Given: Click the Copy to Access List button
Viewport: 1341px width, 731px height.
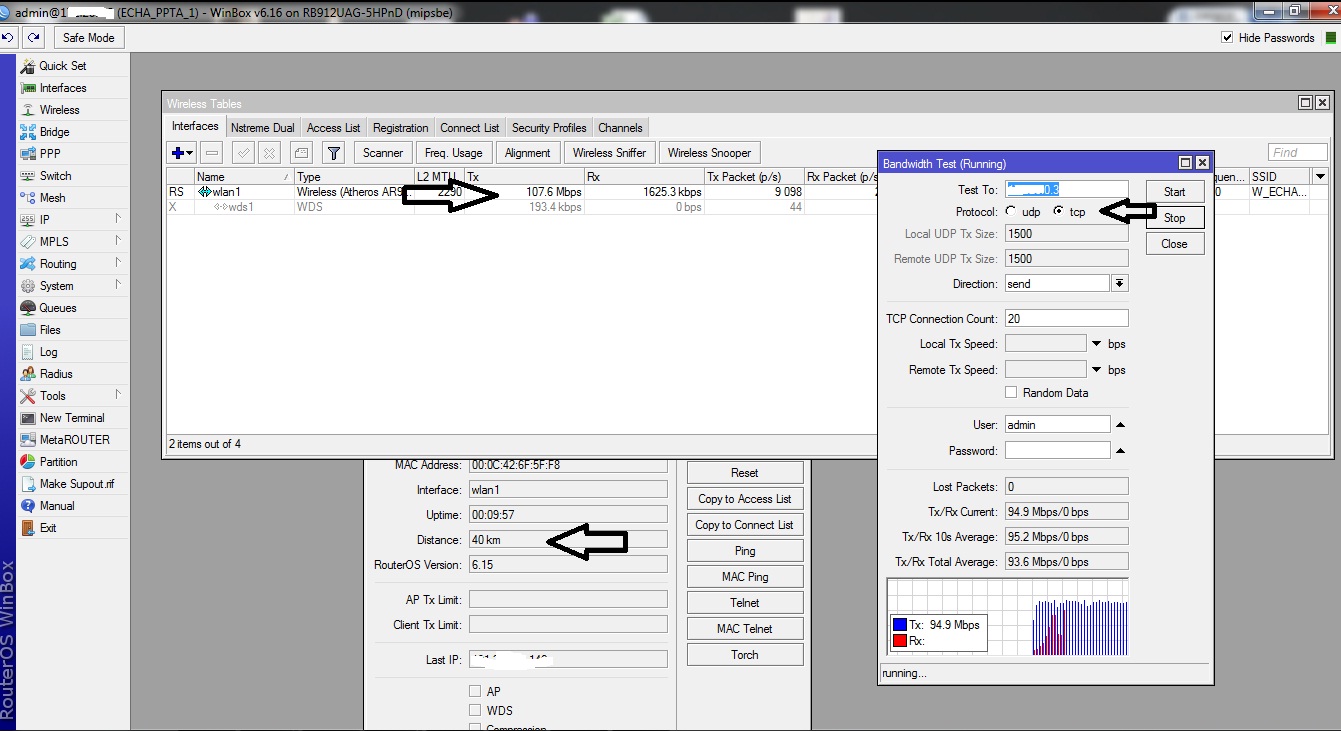Looking at the screenshot, I should (x=745, y=499).
